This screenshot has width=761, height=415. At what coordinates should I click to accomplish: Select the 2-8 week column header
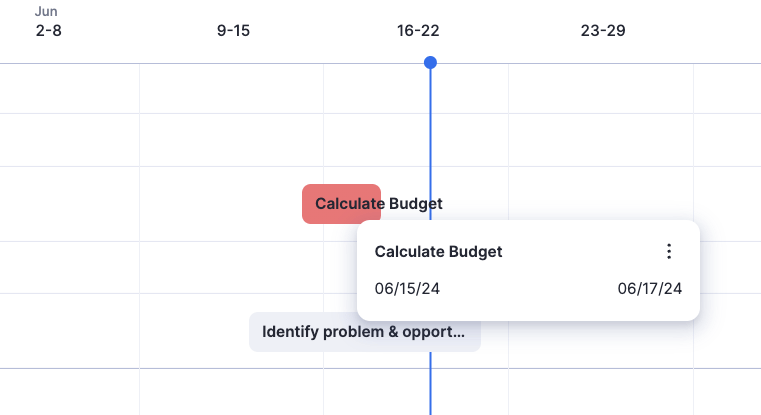(48, 31)
